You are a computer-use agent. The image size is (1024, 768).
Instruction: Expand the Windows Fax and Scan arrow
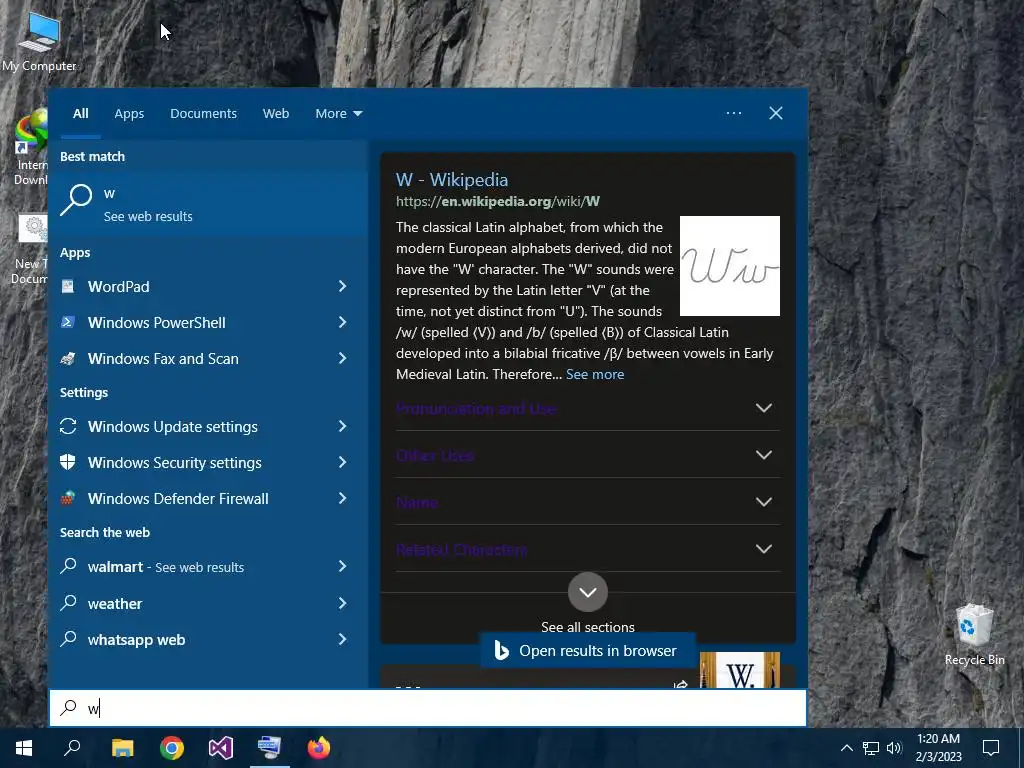click(342, 359)
